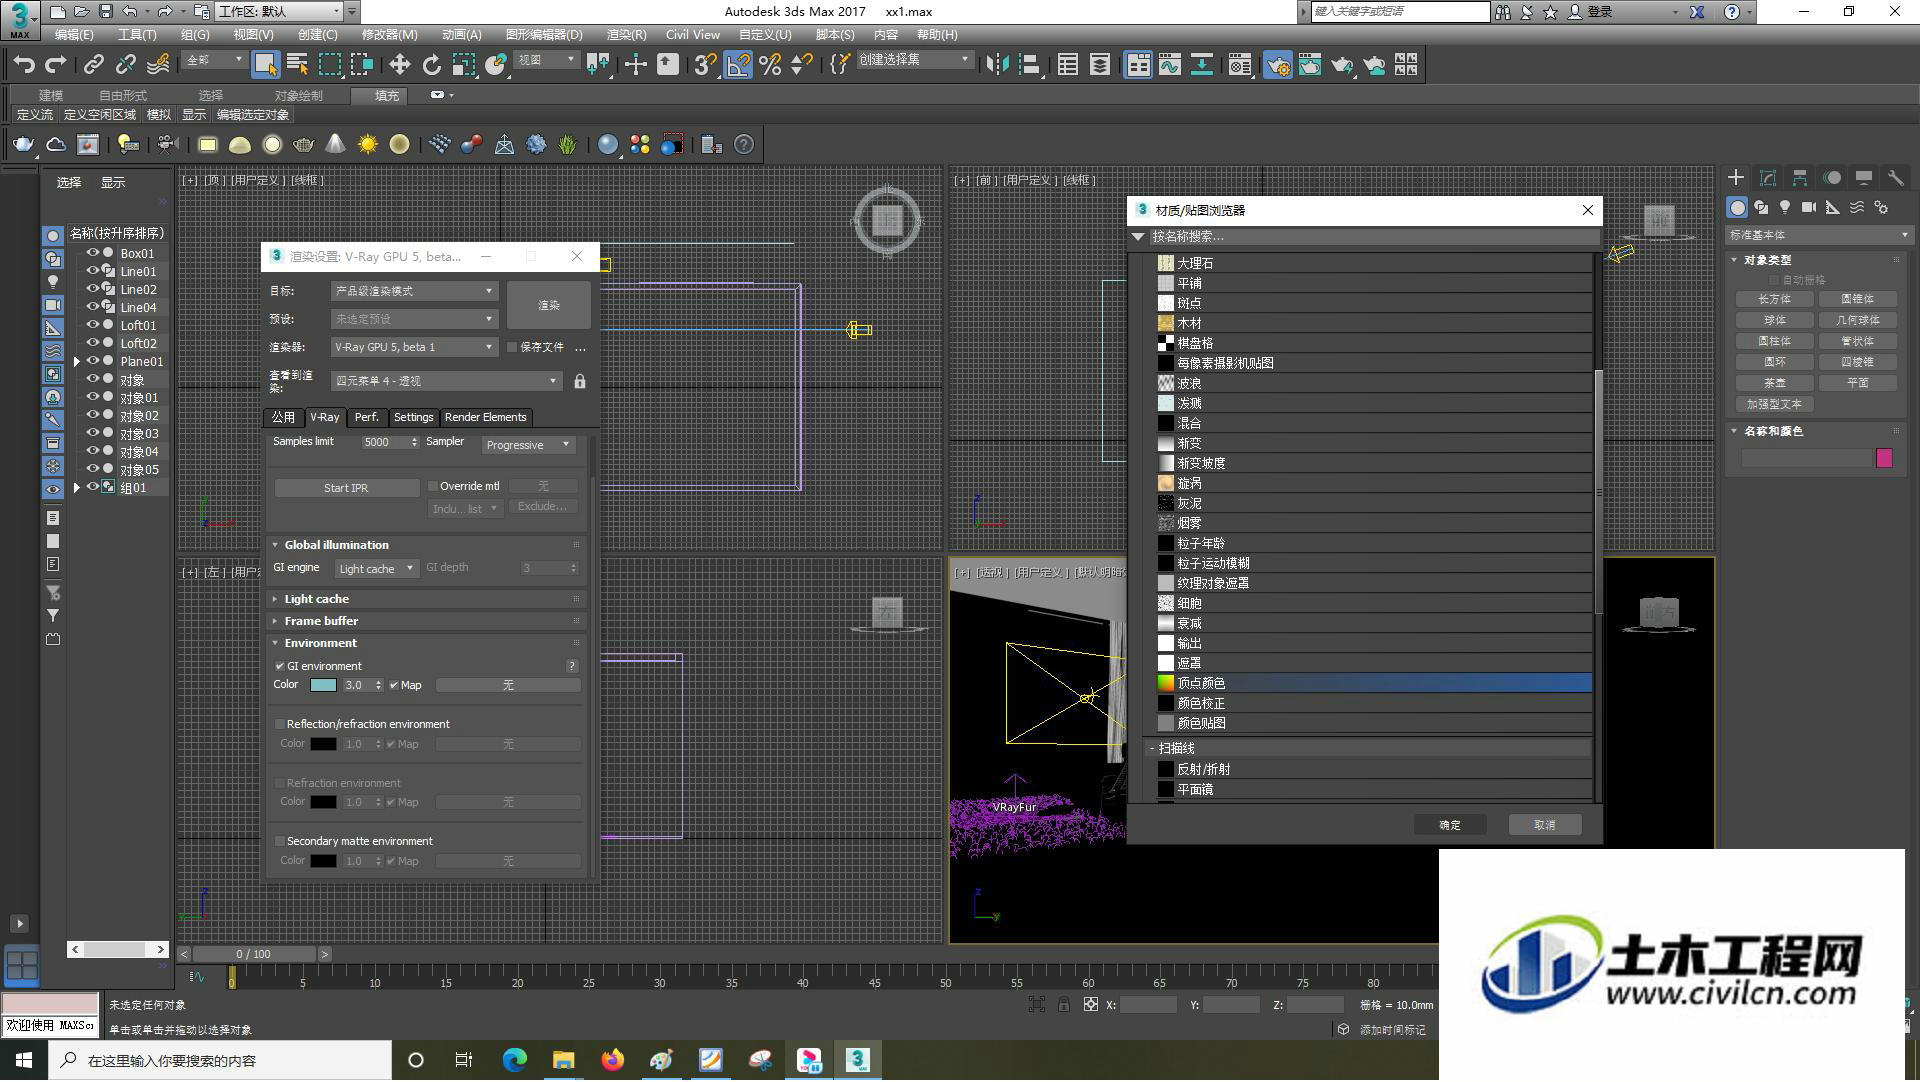This screenshot has height=1082, width=1920.
Task: Switch to the Perf. tab
Action: (367, 418)
